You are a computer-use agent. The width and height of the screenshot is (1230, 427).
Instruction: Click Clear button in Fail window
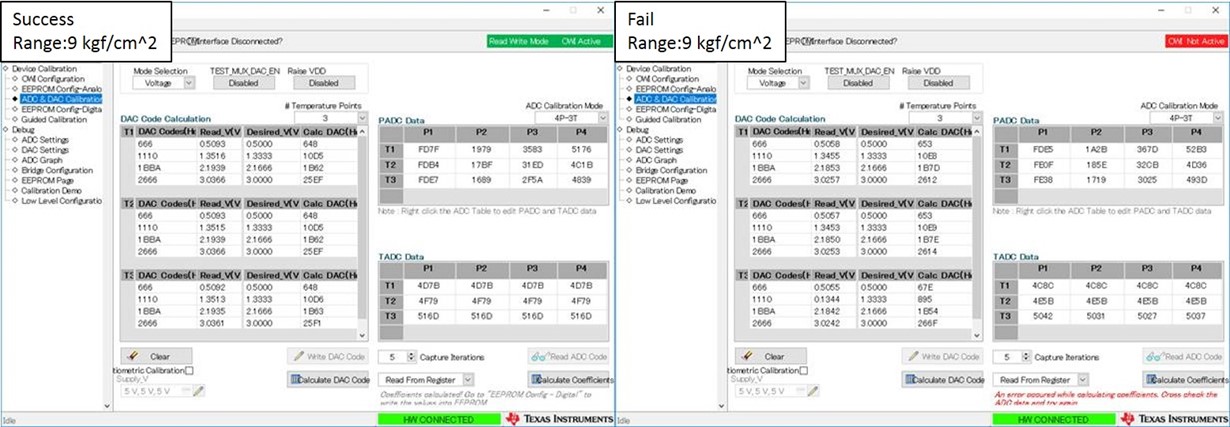point(770,356)
